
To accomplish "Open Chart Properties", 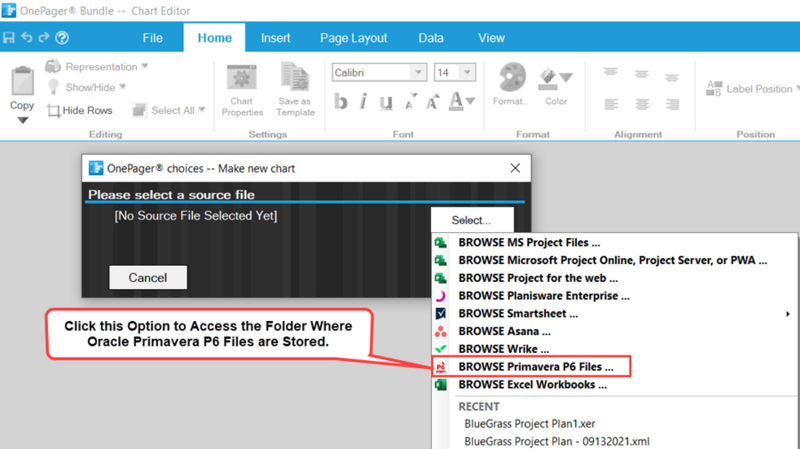I will tap(242, 90).
